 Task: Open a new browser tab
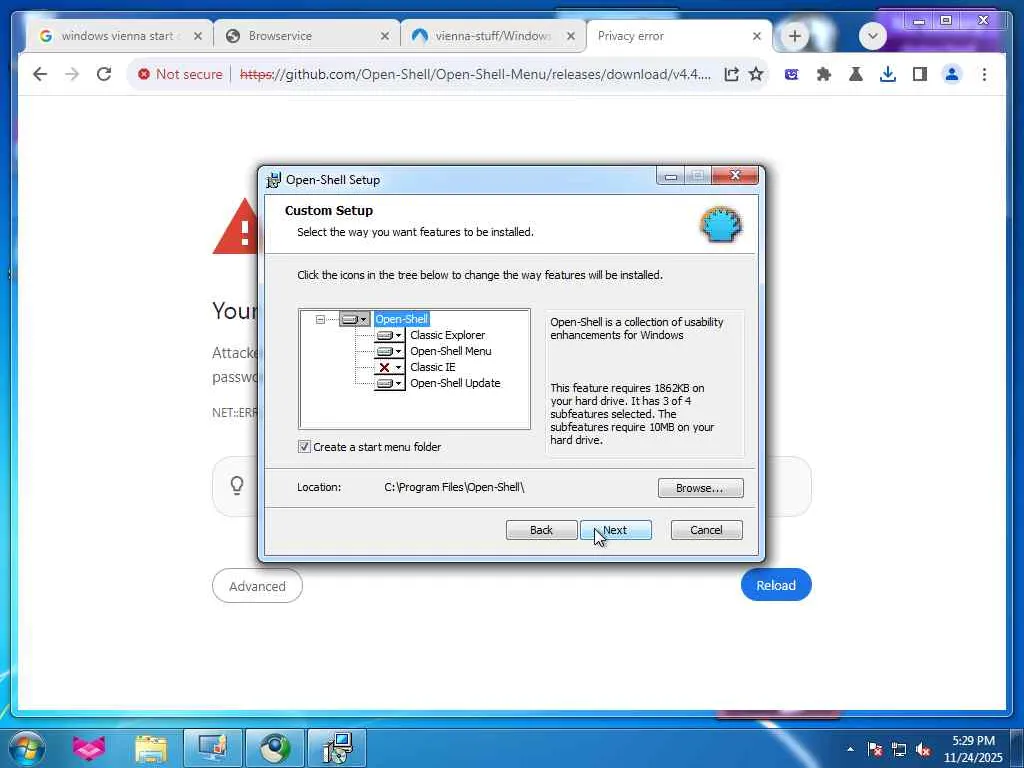point(794,36)
